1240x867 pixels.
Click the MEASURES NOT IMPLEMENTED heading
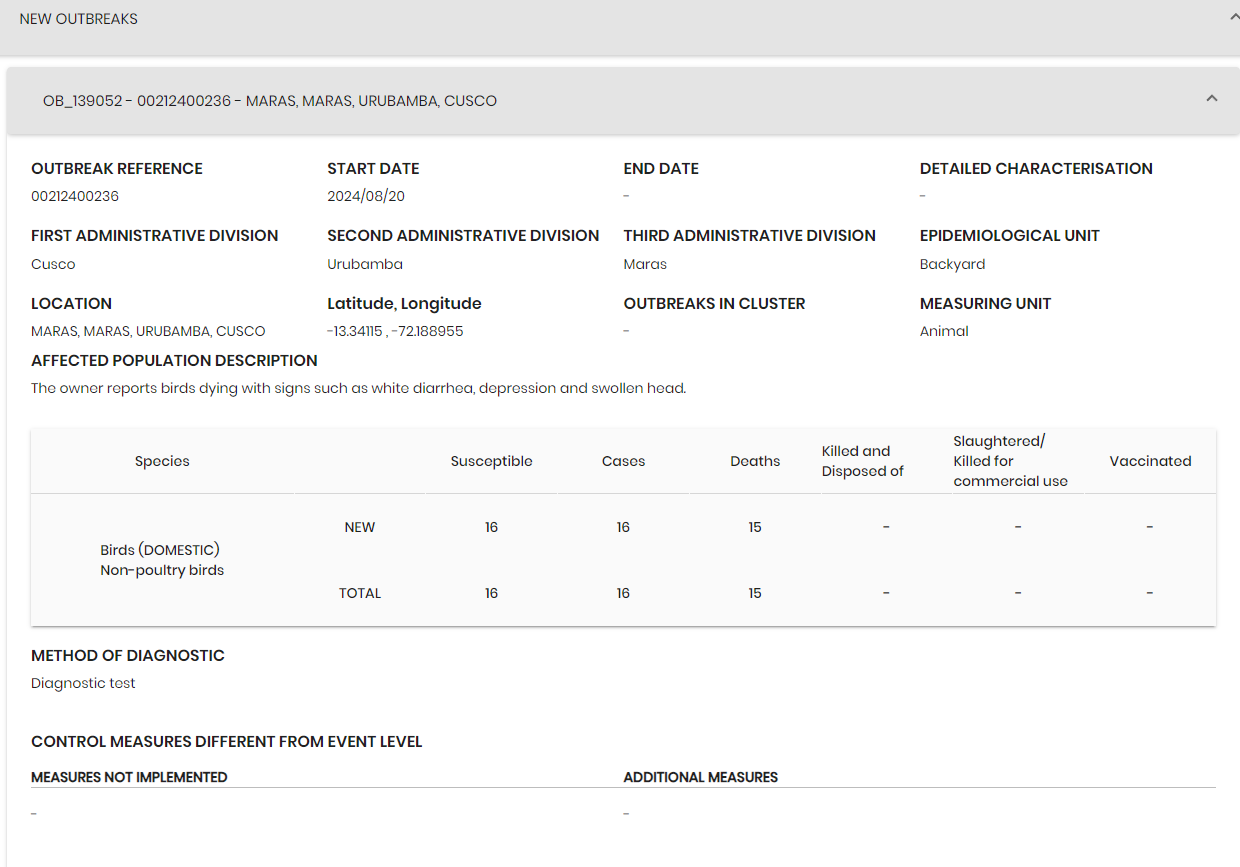click(129, 777)
